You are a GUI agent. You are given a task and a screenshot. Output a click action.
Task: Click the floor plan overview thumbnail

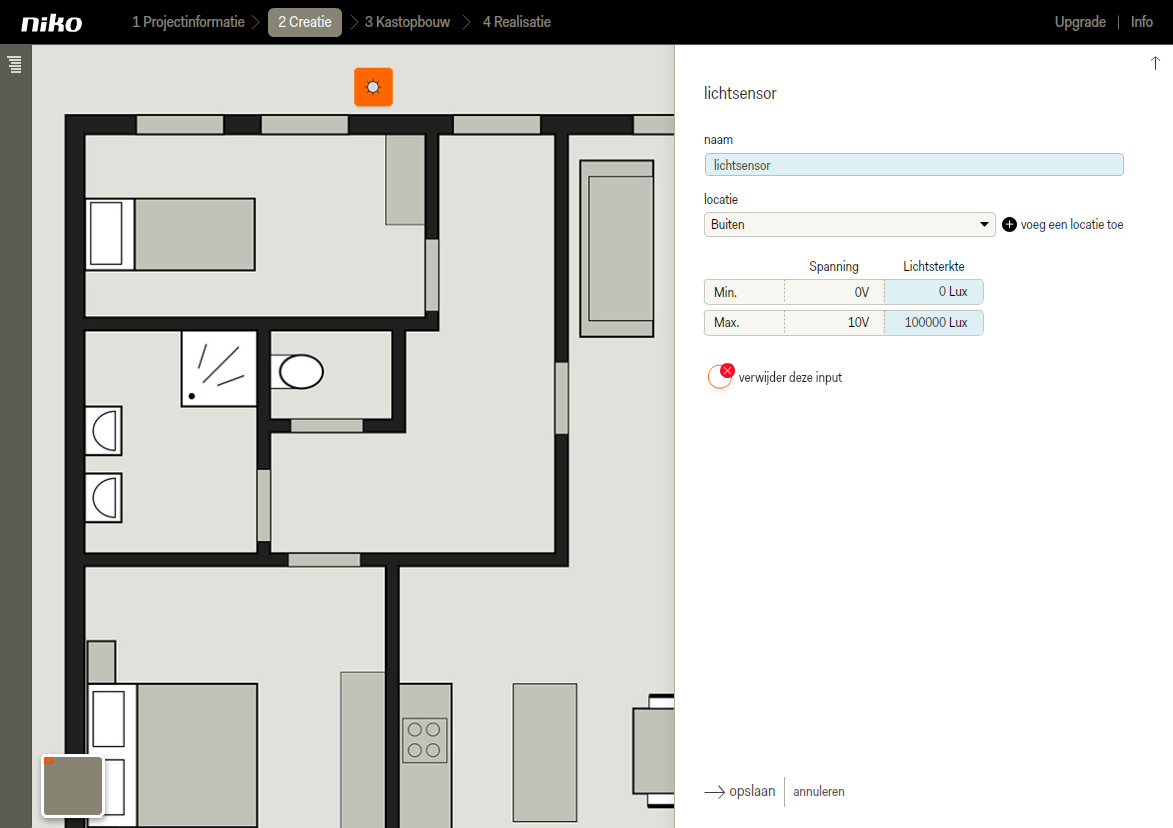(x=73, y=785)
